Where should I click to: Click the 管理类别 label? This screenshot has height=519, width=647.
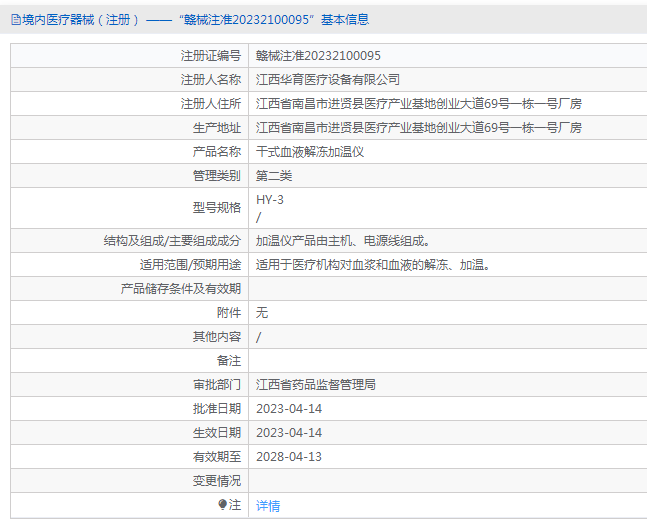click(217, 176)
